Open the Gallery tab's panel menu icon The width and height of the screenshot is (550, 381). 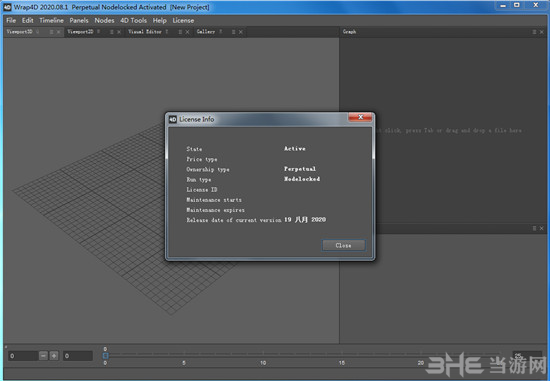(233, 32)
